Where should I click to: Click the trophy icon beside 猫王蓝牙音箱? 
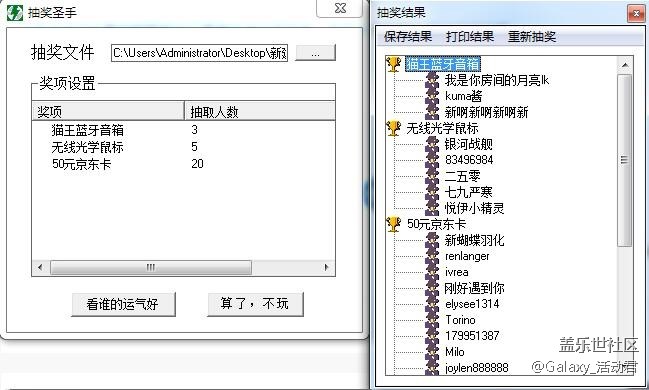click(394, 64)
